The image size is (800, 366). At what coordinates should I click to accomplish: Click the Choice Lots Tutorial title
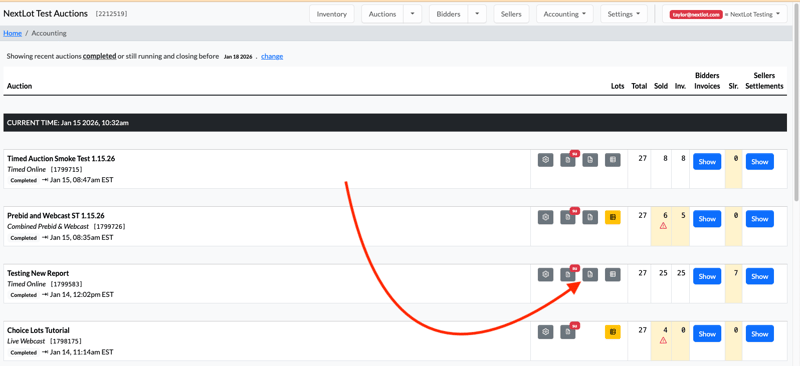tap(38, 330)
